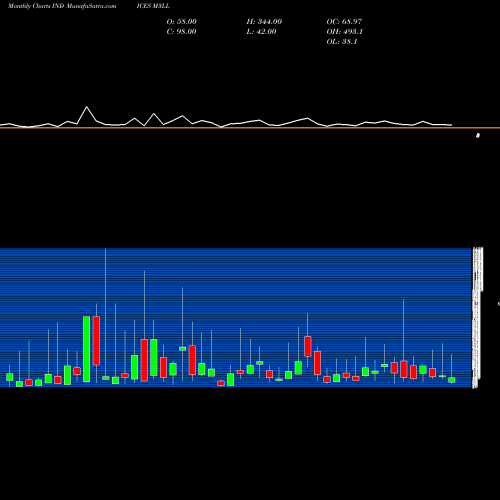The image size is (500, 500).
Task: Click the 'ICES MSLL' symbol label
Action: pyautogui.click(x=153, y=6)
